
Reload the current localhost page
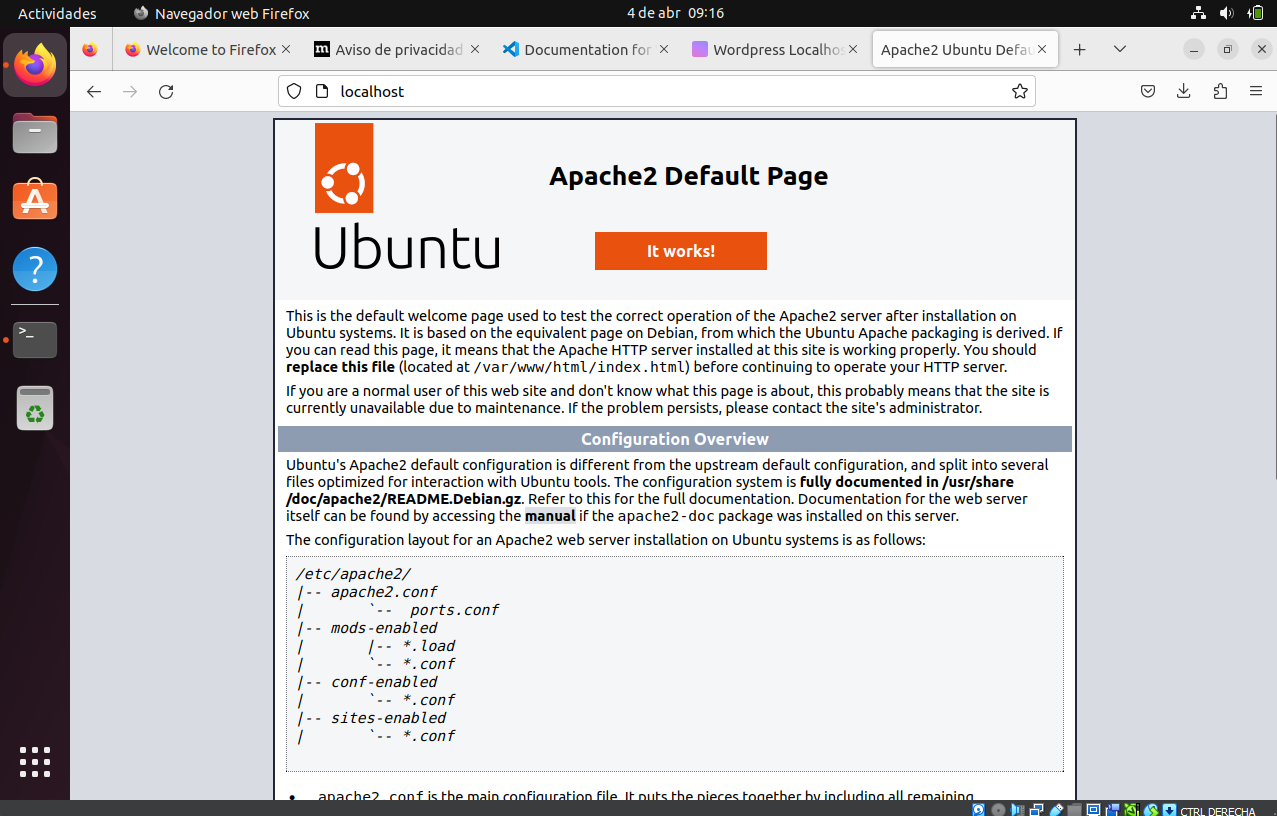tap(166, 92)
